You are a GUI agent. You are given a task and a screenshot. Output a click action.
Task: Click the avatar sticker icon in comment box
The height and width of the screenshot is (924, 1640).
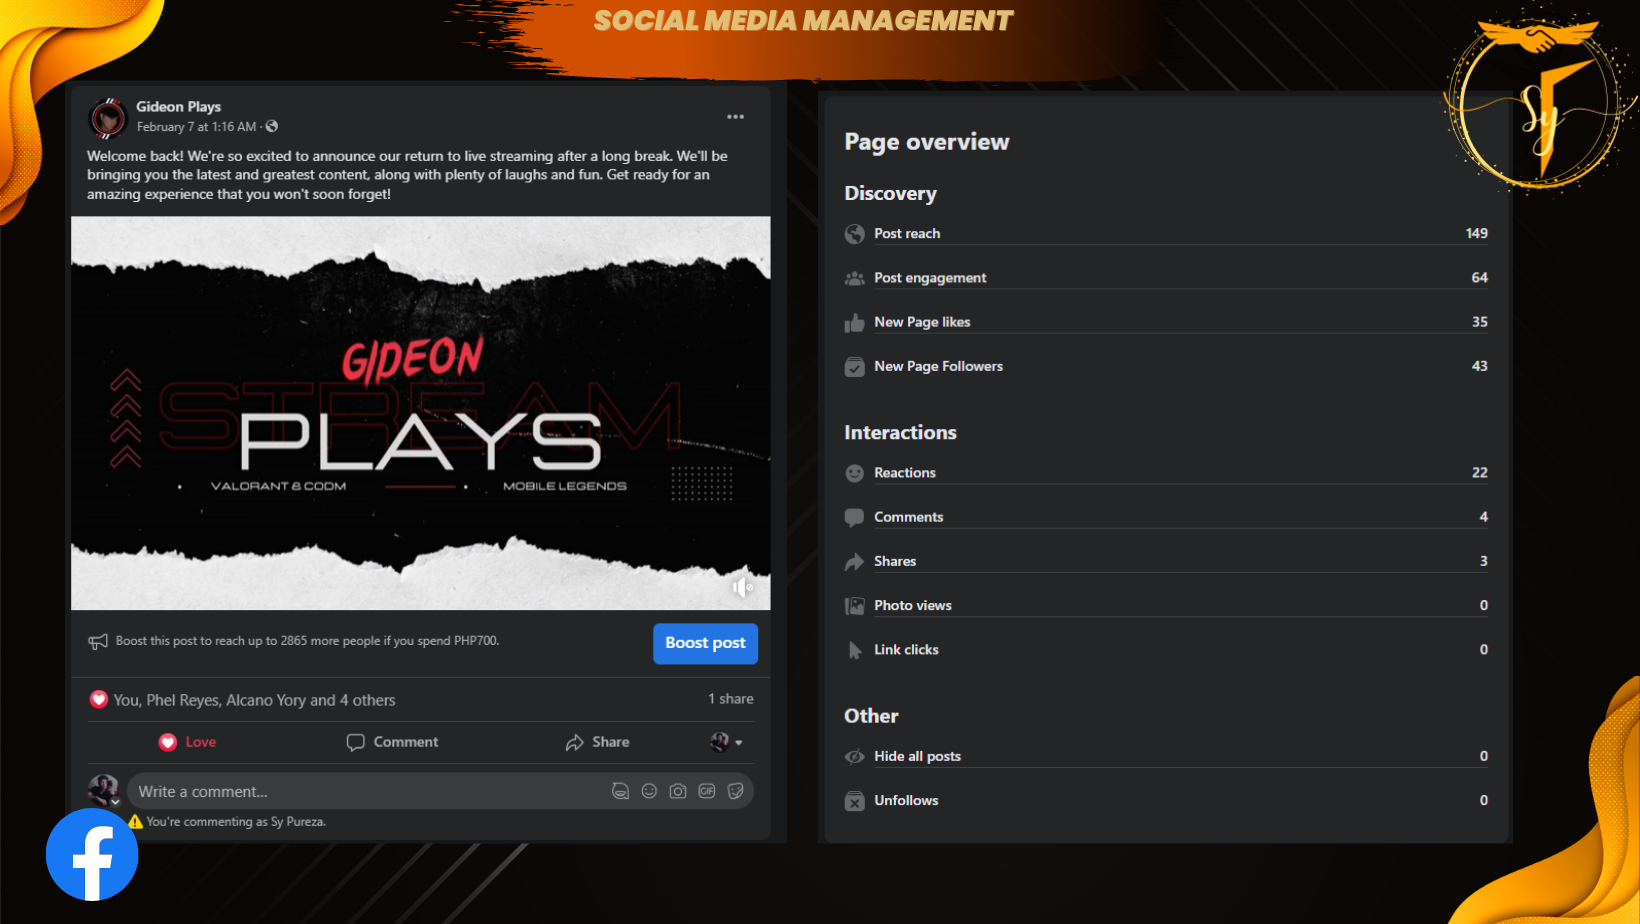coord(620,791)
